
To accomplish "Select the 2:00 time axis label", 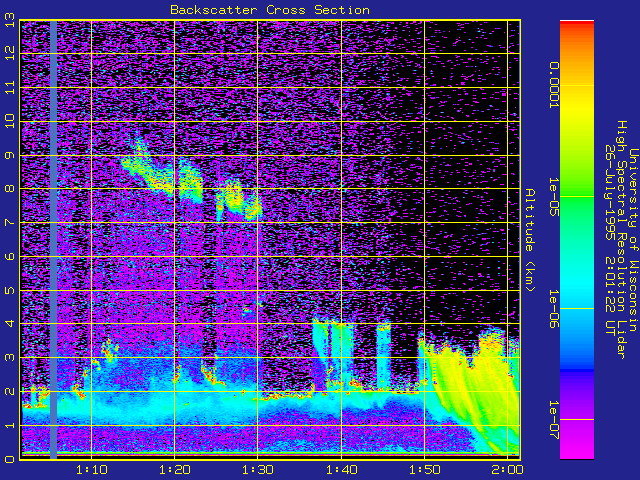I will pyautogui.click(x=507, y=469).
